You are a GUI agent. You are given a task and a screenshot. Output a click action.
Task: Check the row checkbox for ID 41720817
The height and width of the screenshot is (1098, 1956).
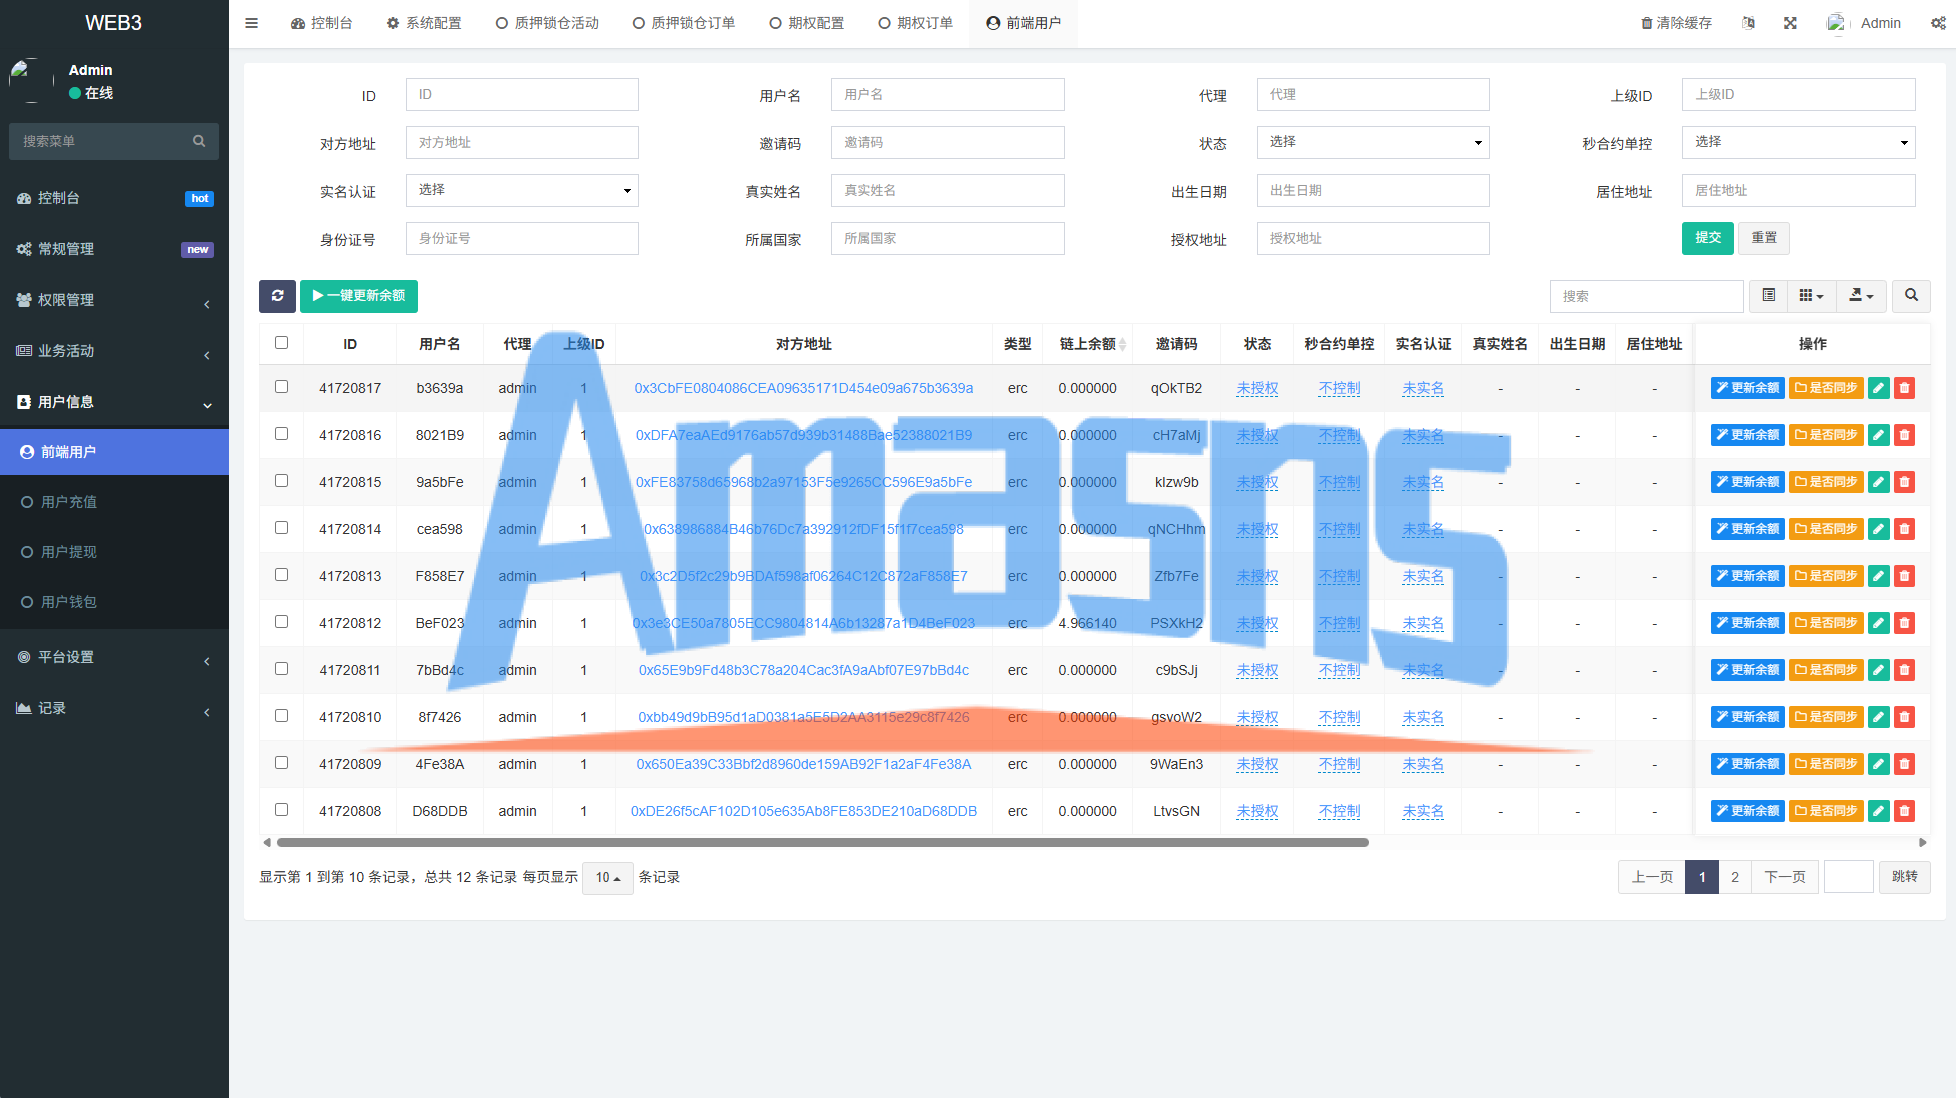281,387
